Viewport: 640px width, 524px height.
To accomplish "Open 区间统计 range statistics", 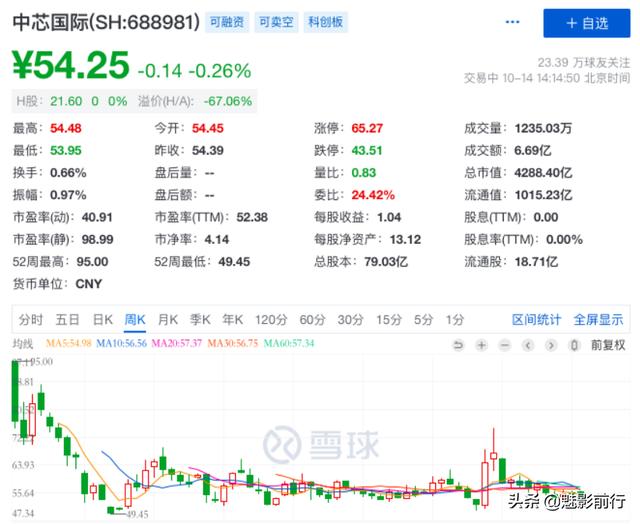I will [x=536, y=320].
